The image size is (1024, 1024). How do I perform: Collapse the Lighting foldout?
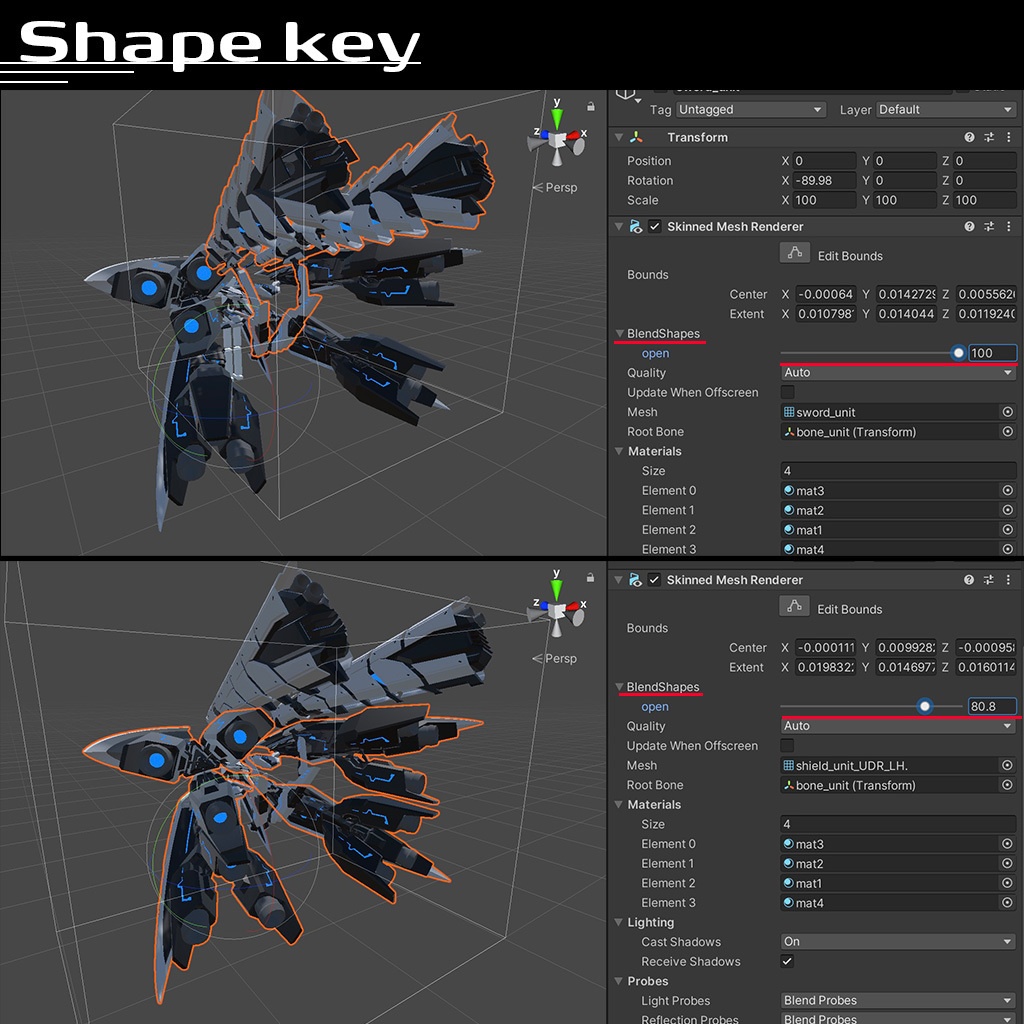[x=618, y=922]
